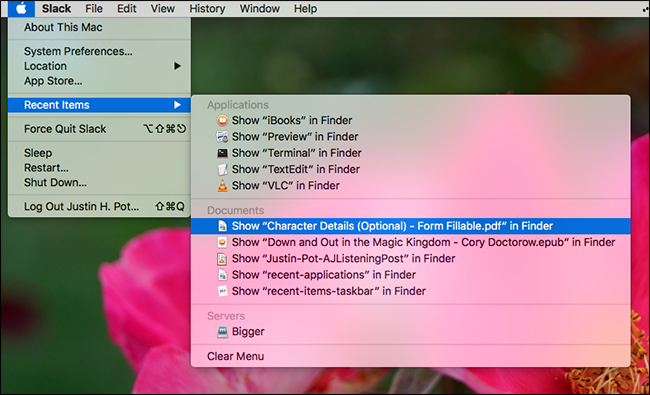This screenshot has height=395, width=650.
Task: Click the Terminal app icon
Action: click(223, 153)
